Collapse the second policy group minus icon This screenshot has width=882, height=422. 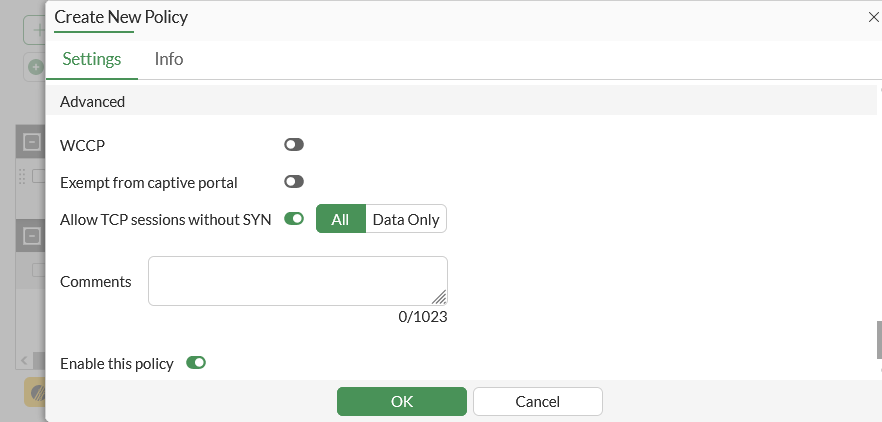coord(31,237)
